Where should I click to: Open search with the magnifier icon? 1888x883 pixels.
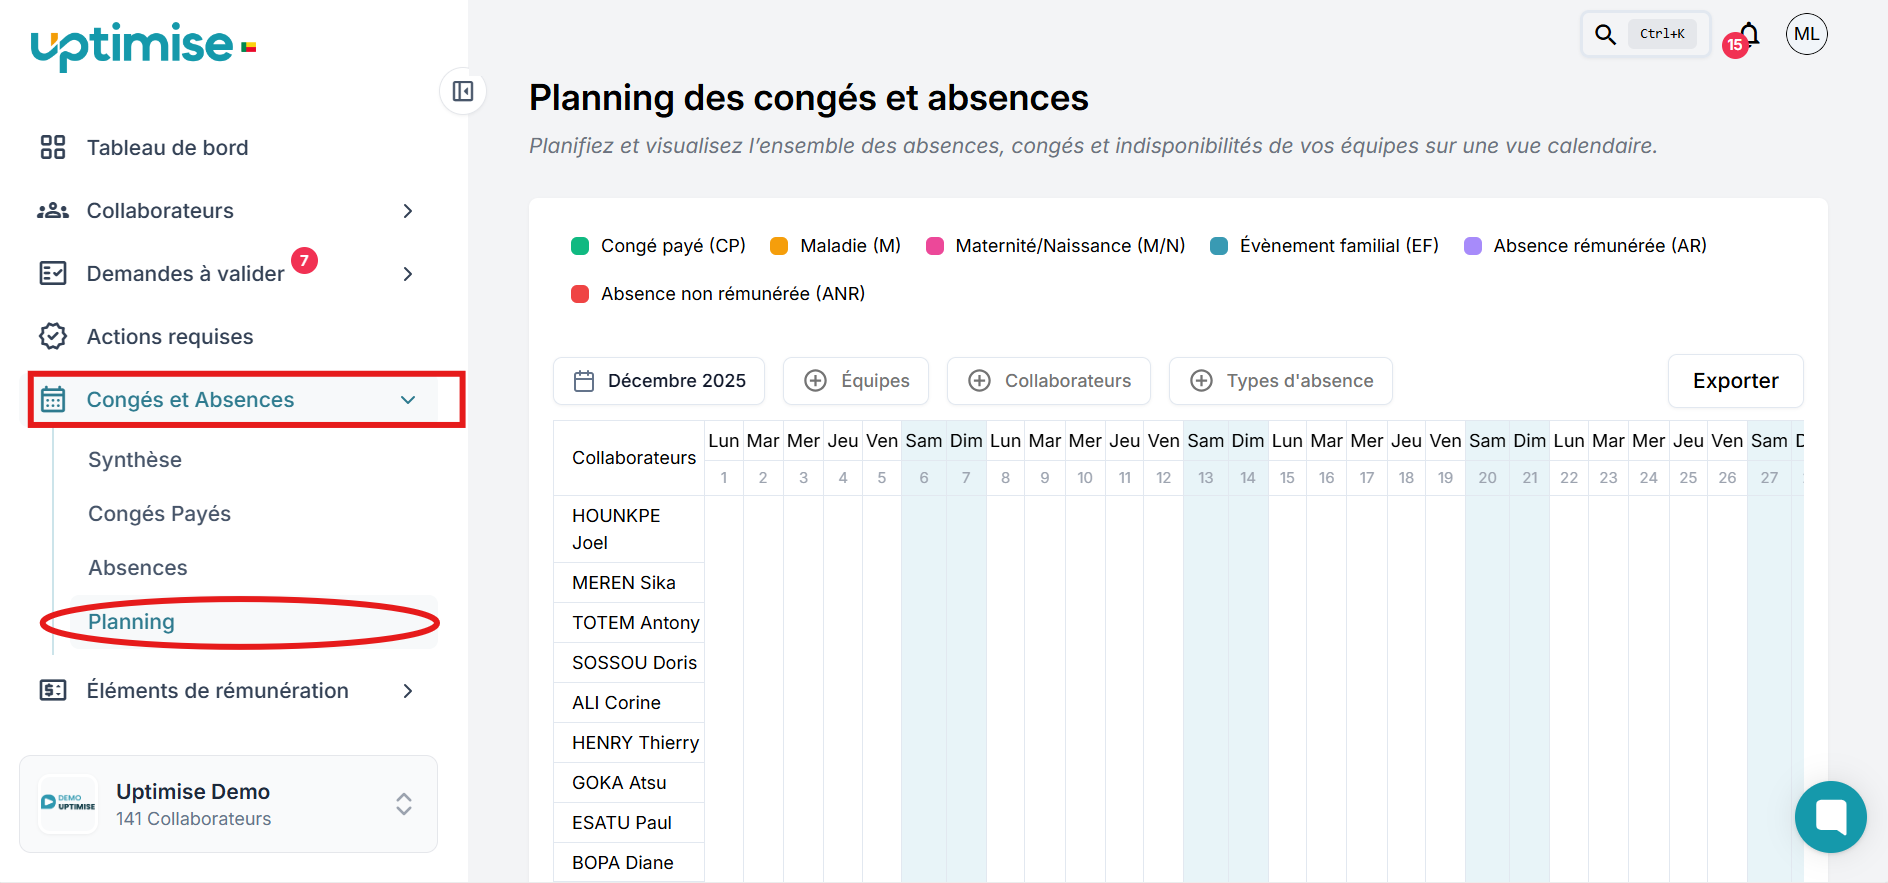[1605, 35]
